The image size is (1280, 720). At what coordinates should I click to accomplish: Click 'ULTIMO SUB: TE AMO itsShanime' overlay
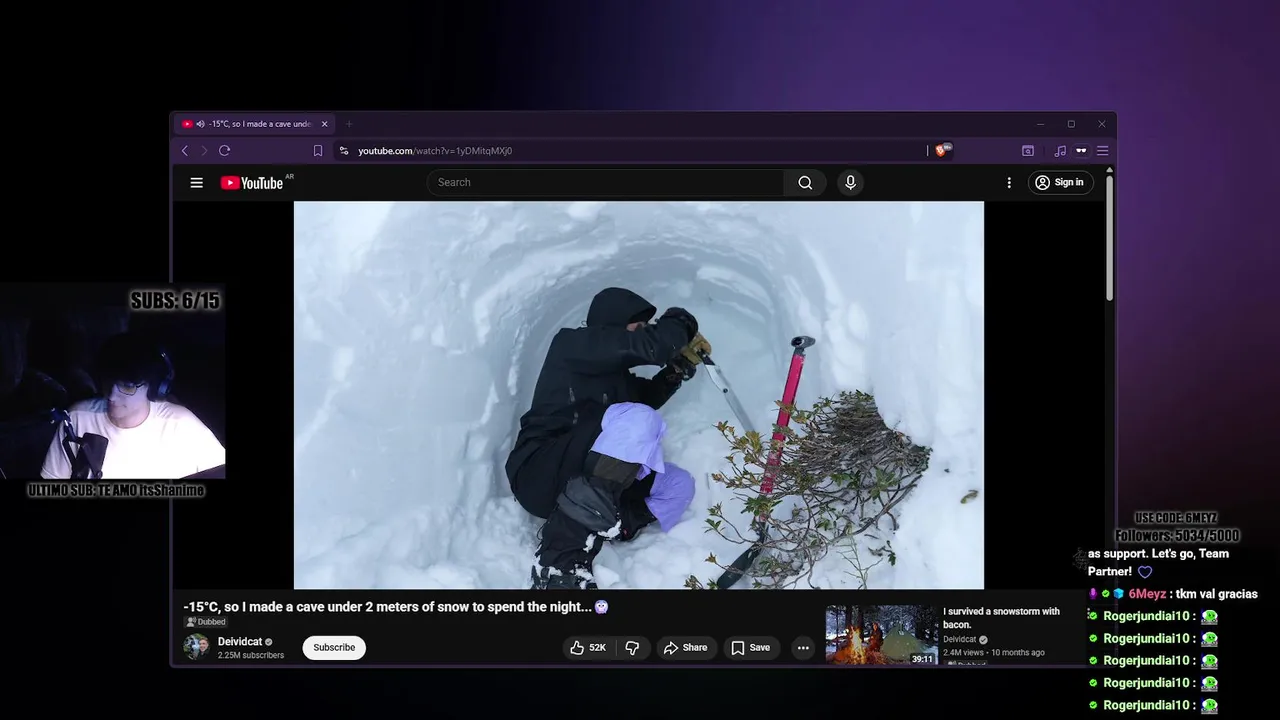click(x=115, y=490)
